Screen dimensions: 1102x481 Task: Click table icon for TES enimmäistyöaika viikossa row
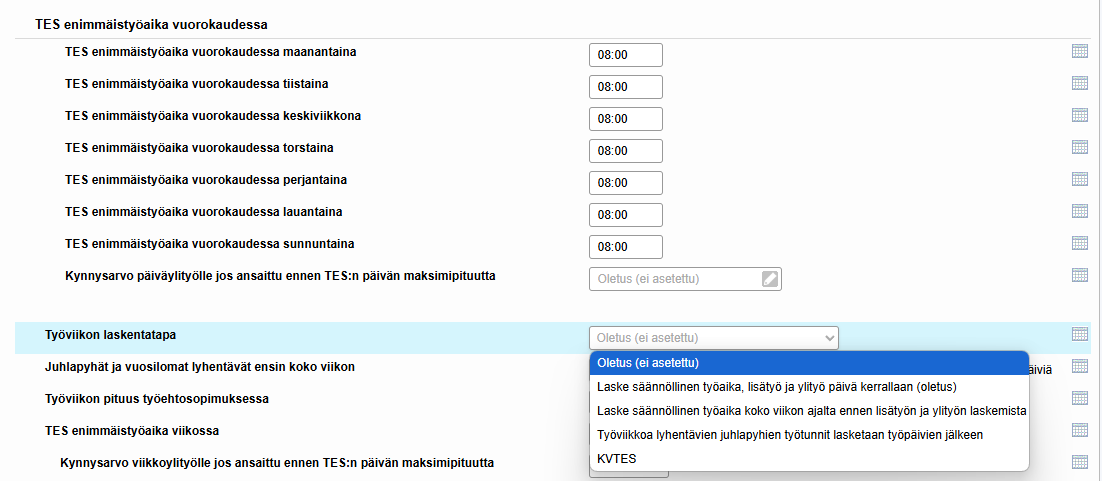[1080, 430]
